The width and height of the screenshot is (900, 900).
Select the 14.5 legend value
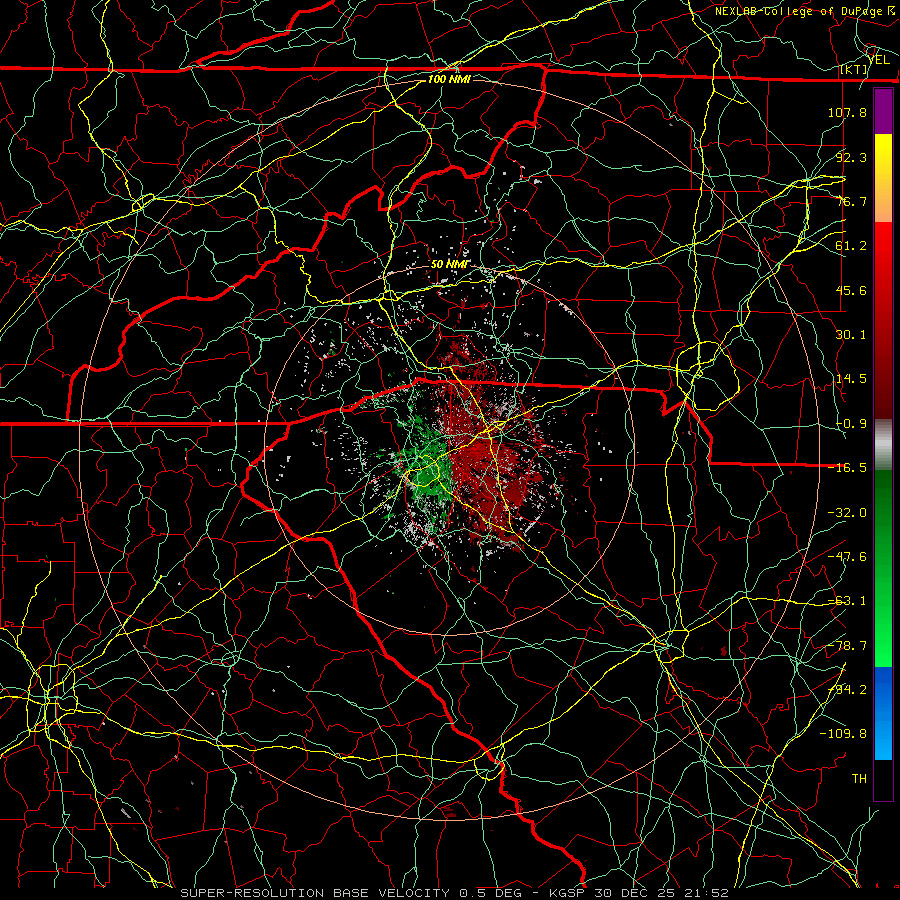[x=851, y=379]
